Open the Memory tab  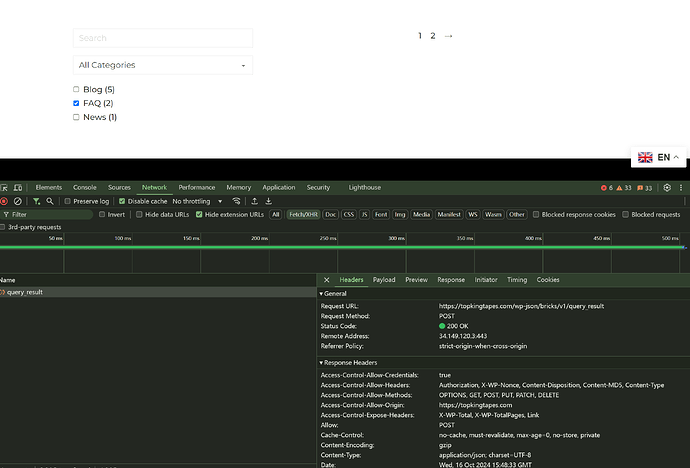click(239, 188)
